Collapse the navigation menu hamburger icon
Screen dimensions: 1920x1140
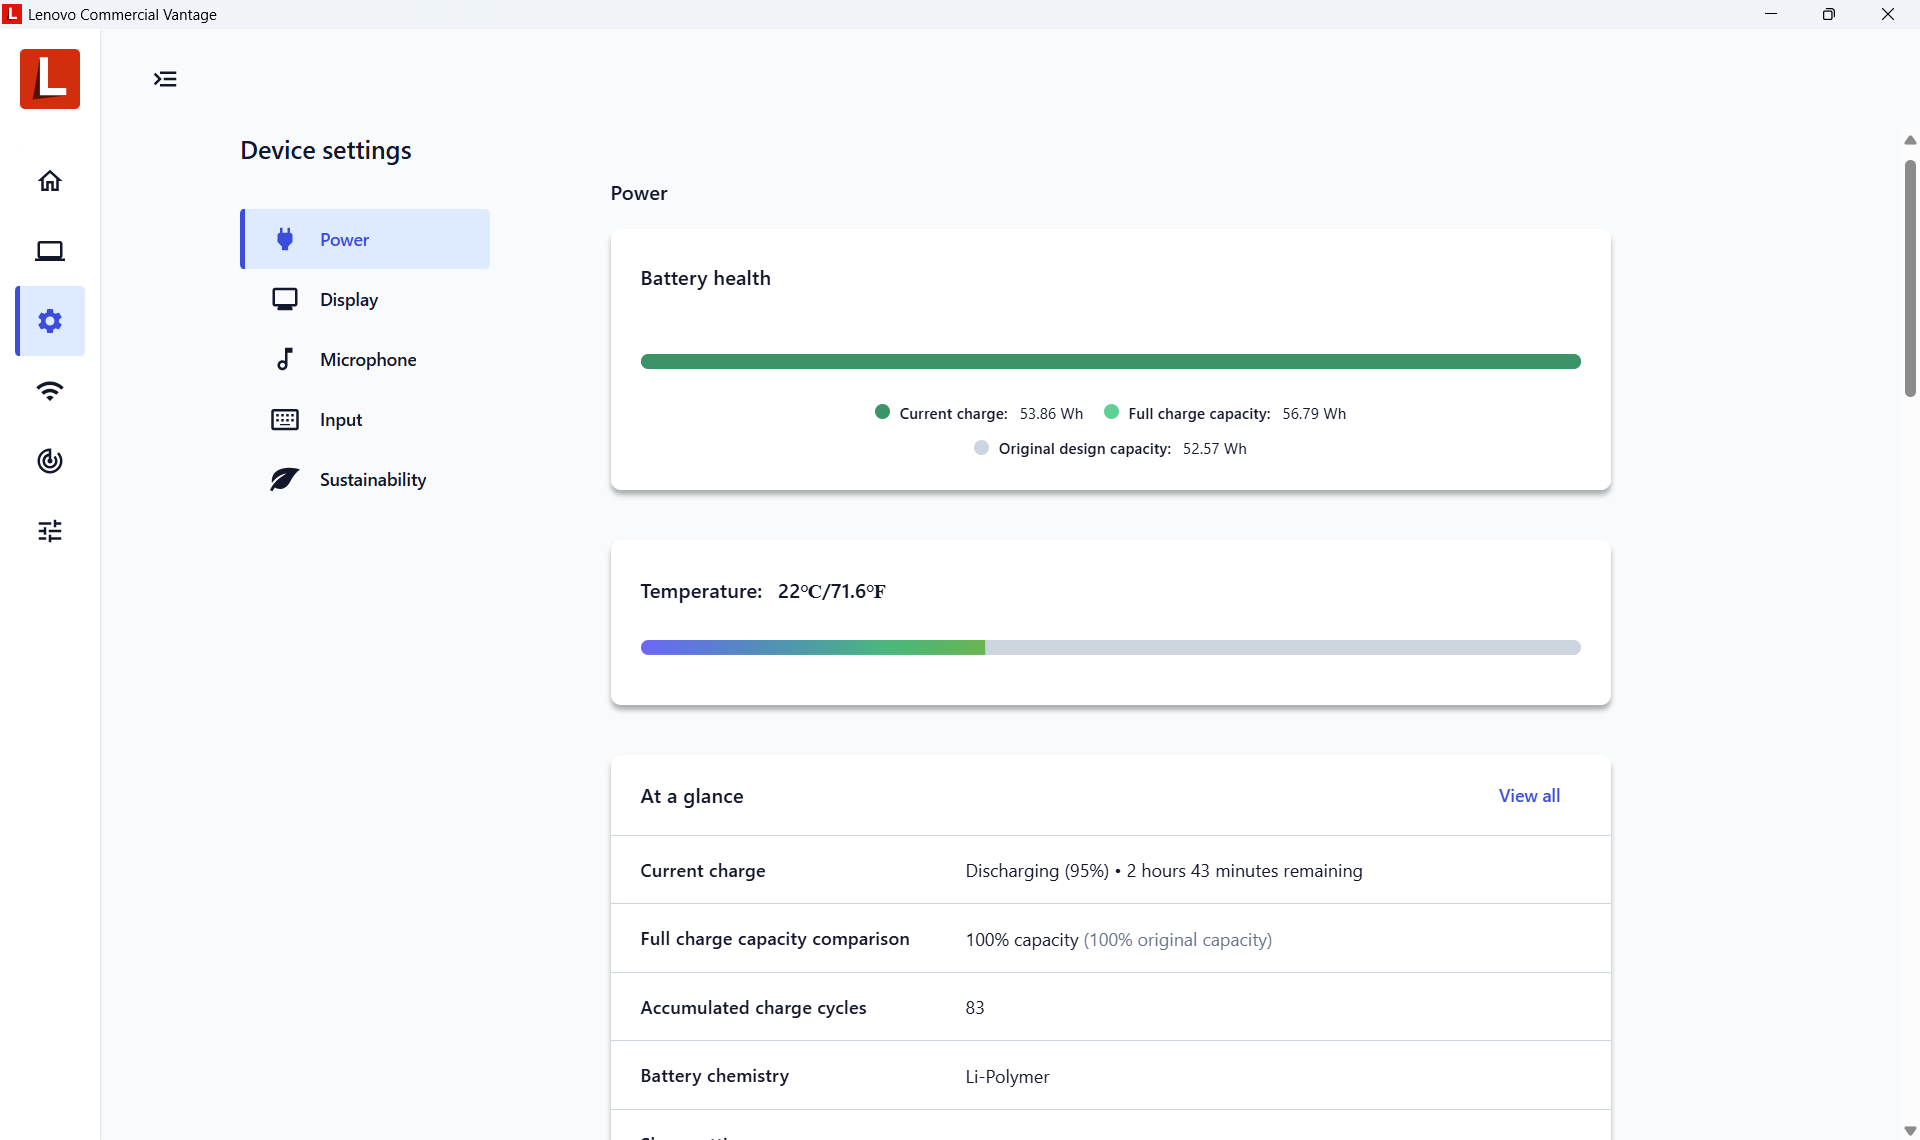click(x=165, y=79)
